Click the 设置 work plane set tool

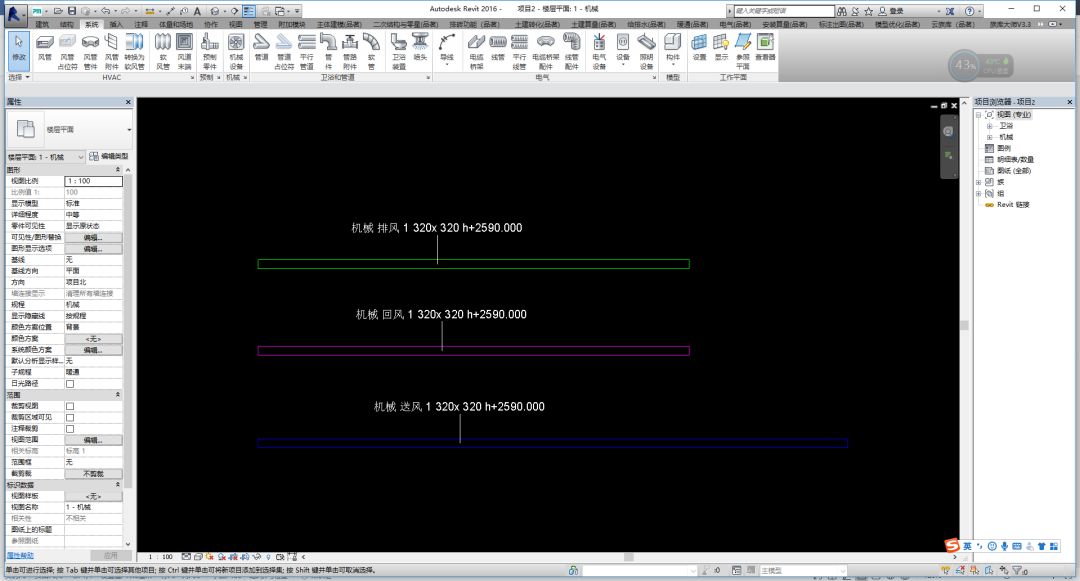click(x=699, y=47)
